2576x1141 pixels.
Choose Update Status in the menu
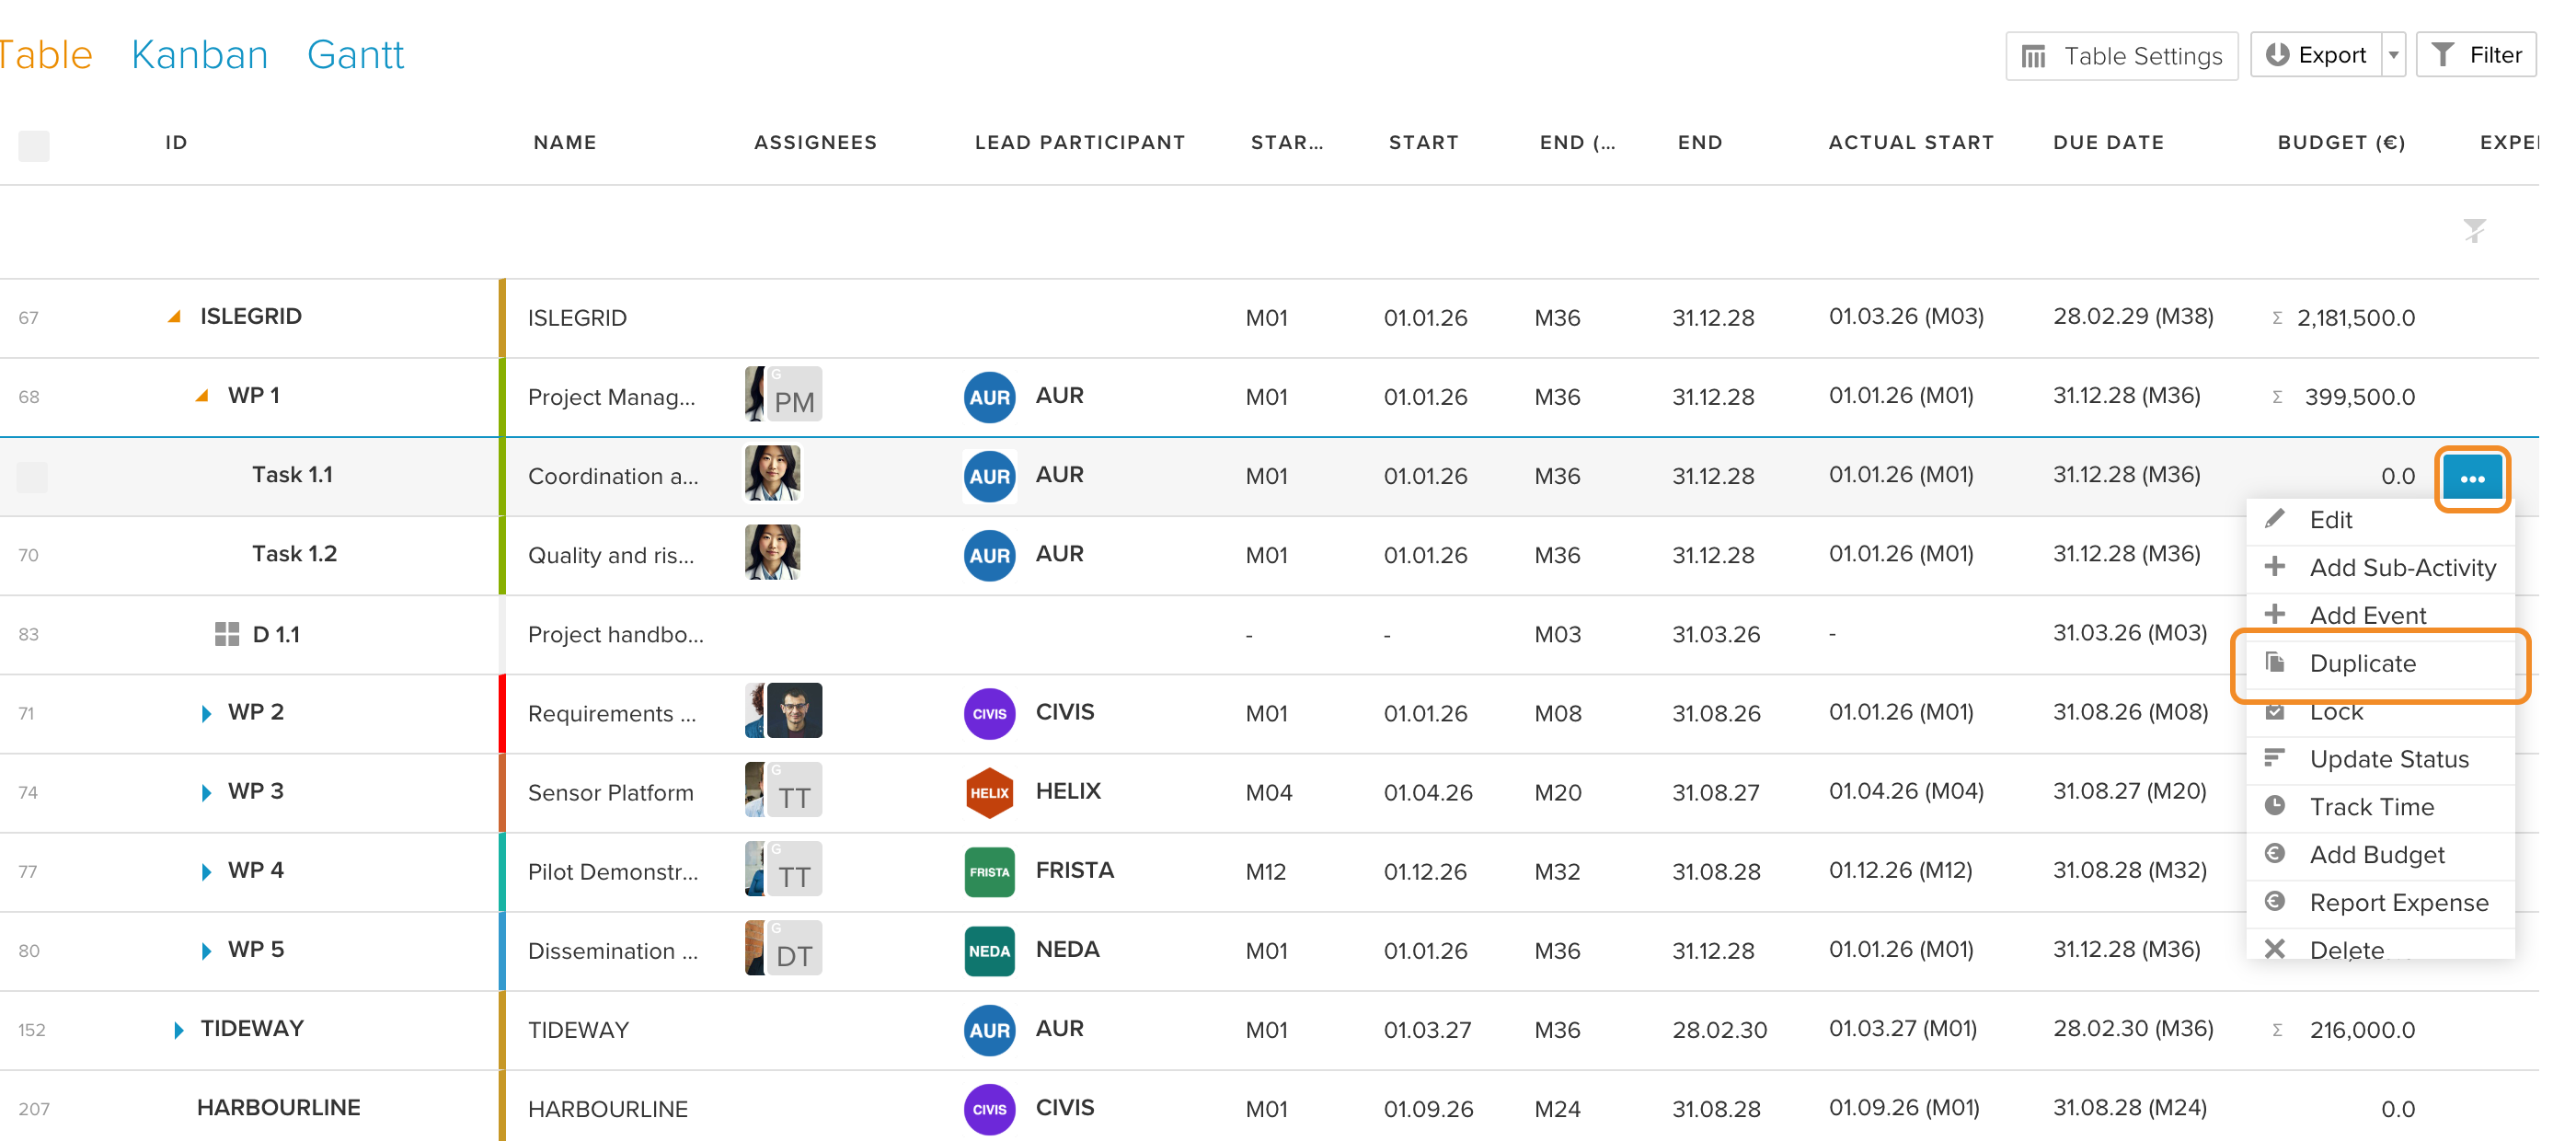[x=2379, y=759]
